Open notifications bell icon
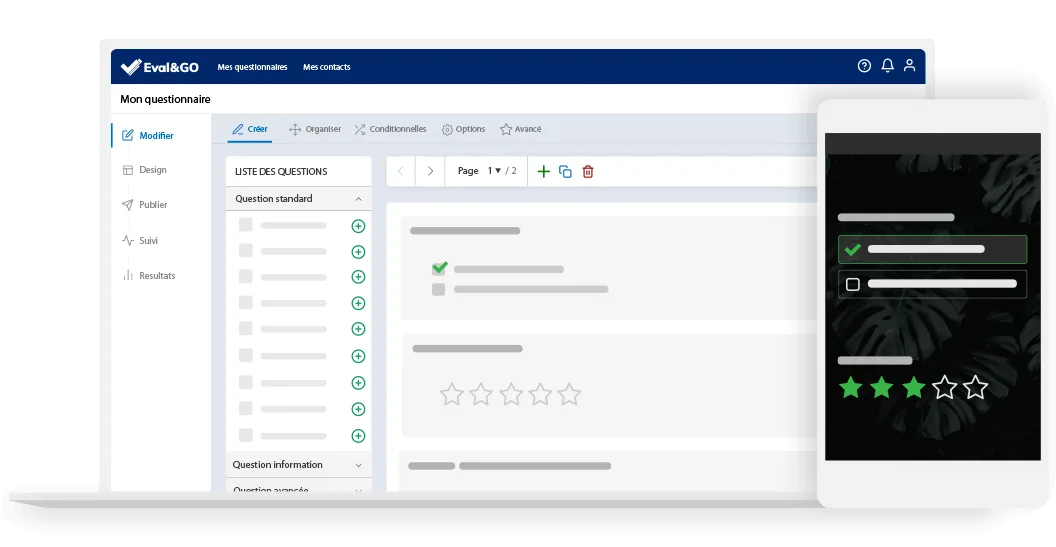Image resolution: width=1056 pixels, height=547 pixels. click(x=888, y=65)
